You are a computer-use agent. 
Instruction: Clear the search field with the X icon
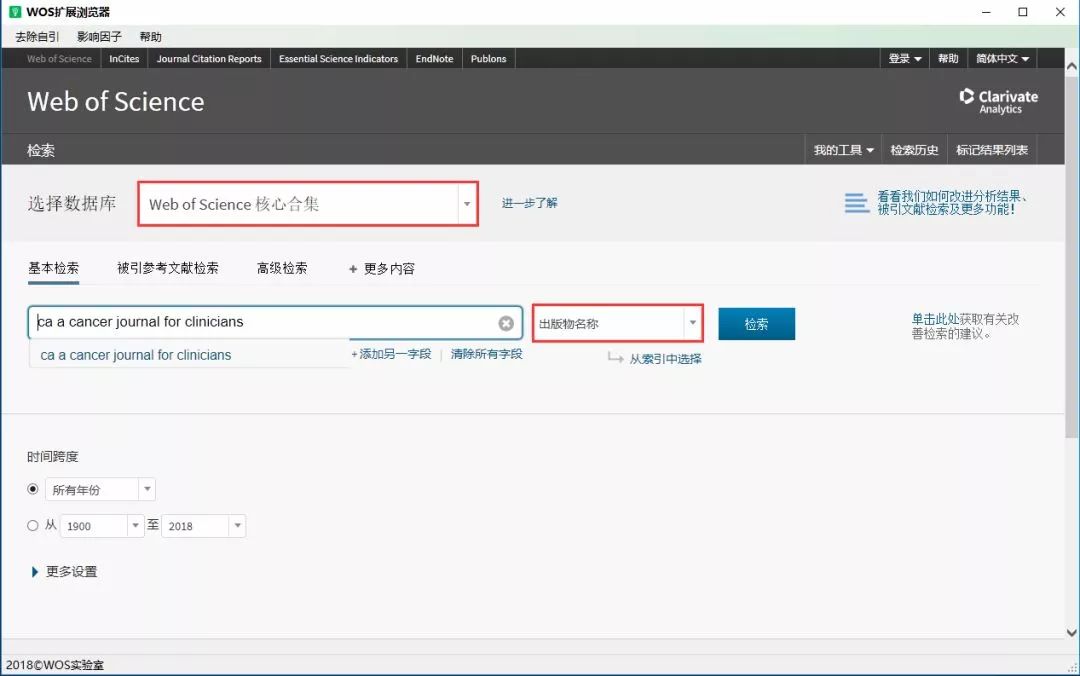506,323
